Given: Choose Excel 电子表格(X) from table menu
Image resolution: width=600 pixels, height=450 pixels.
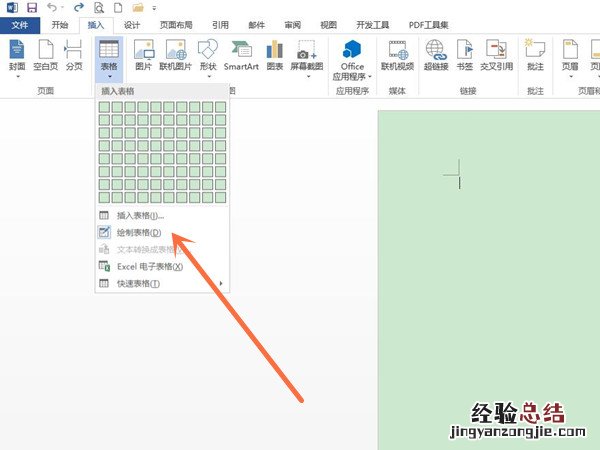Looking at the screenshot, I should click(x=163, y=267).
